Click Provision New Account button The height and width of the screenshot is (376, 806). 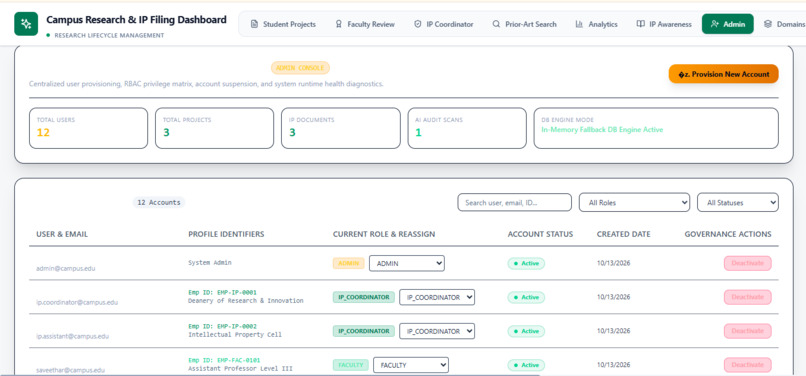tap(724, 74)
